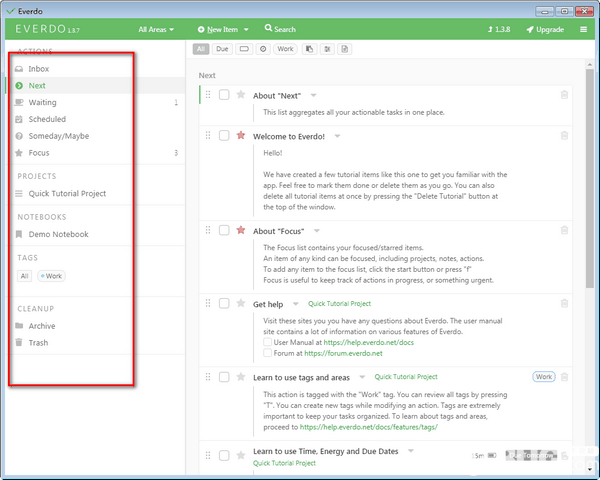Viewport: 600px width, 480px height.
Task: Star Learn to use Time, Energy task
Action: click(241, 455)
